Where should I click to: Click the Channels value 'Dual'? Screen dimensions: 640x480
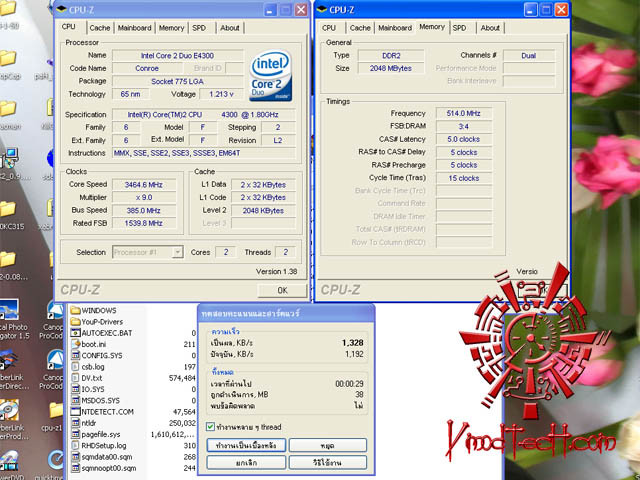click(529, 56)
